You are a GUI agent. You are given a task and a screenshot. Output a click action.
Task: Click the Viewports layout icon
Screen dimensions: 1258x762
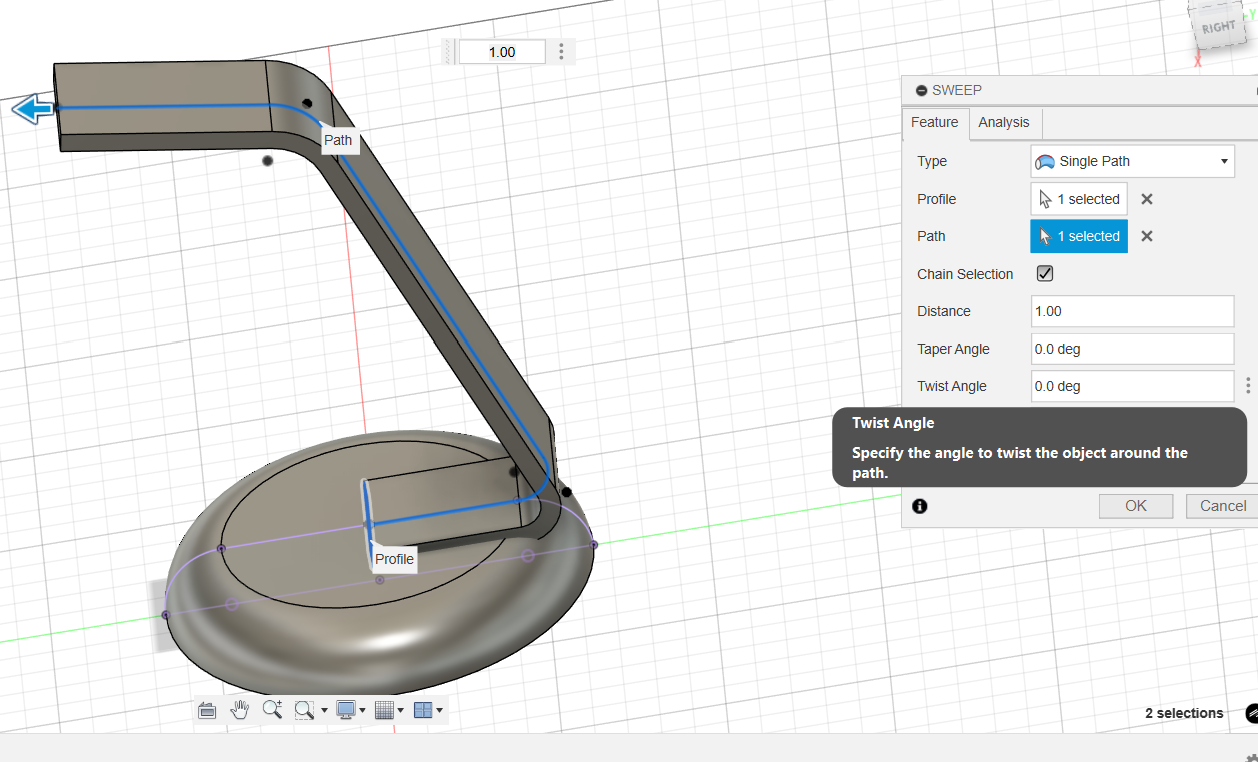[423, 710]
